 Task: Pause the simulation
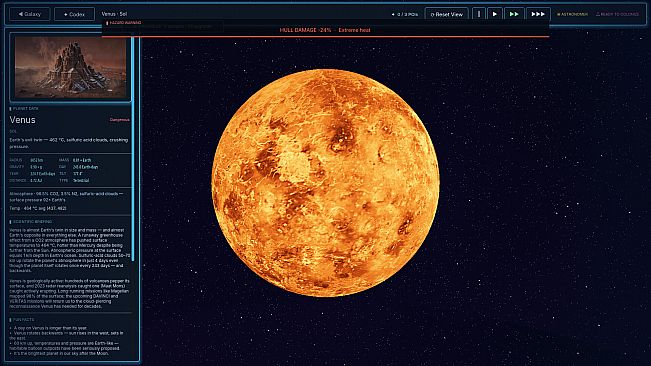coord(479,14)
